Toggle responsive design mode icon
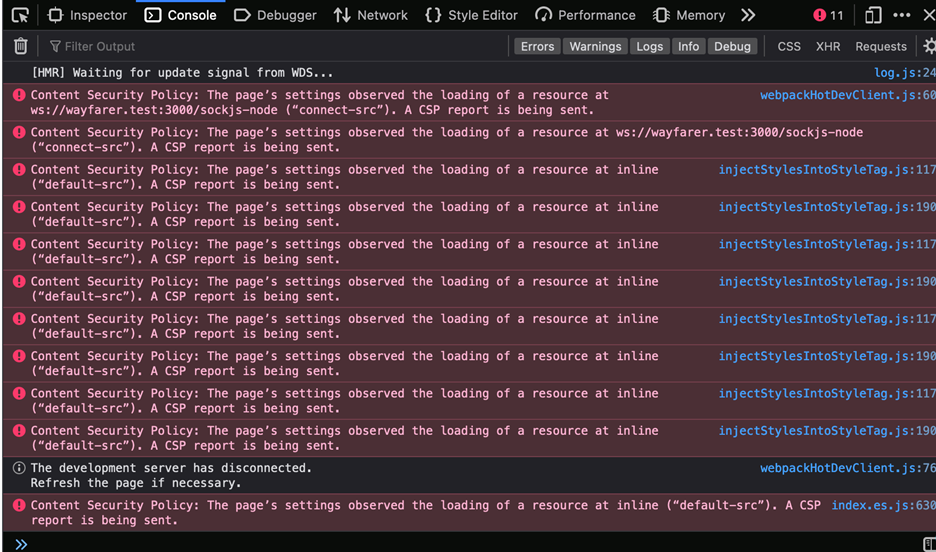 873,15
